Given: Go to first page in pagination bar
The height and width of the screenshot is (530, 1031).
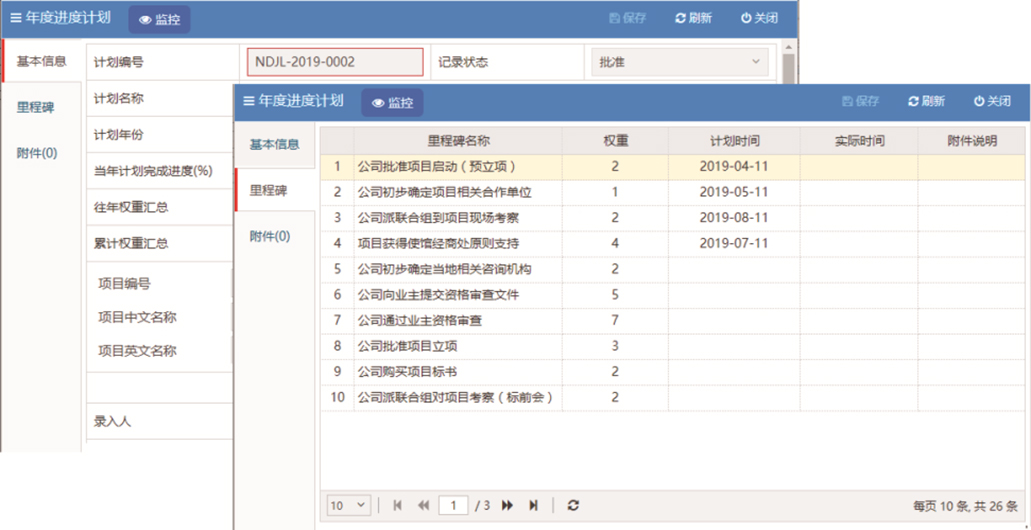Looking at the screenshot, I should [398, 506].
